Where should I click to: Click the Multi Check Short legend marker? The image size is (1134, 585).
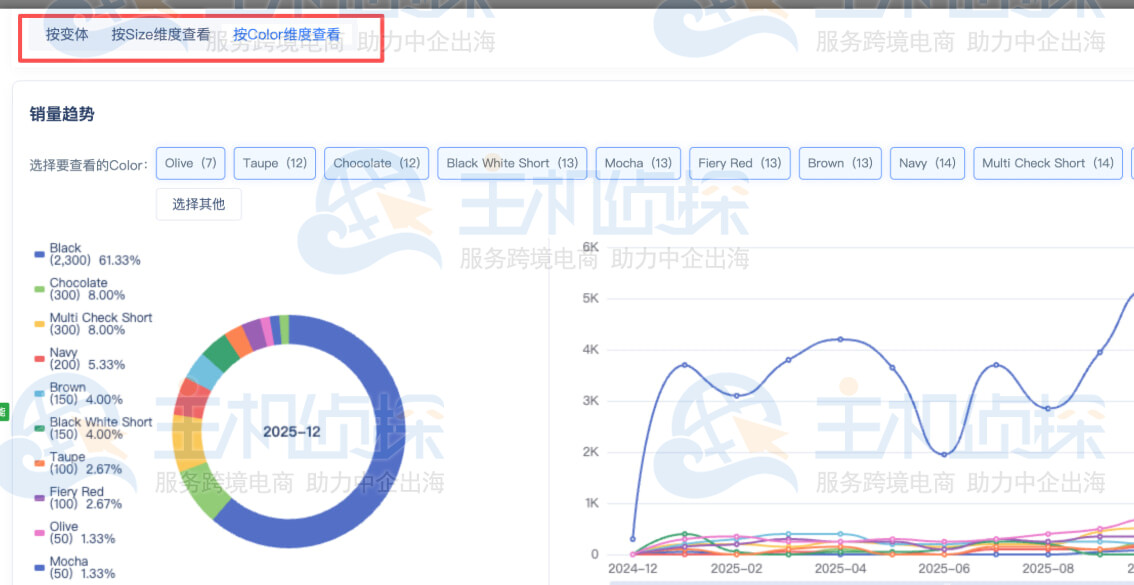pos(40,324)
